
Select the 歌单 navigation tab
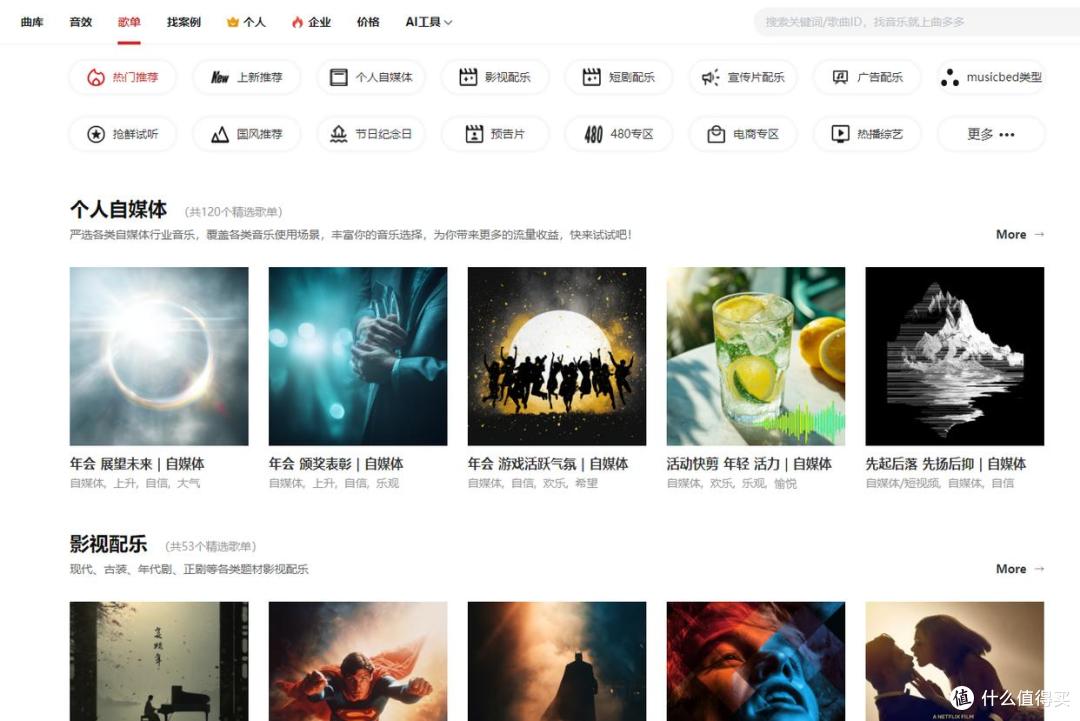click(x=129, y=22)
